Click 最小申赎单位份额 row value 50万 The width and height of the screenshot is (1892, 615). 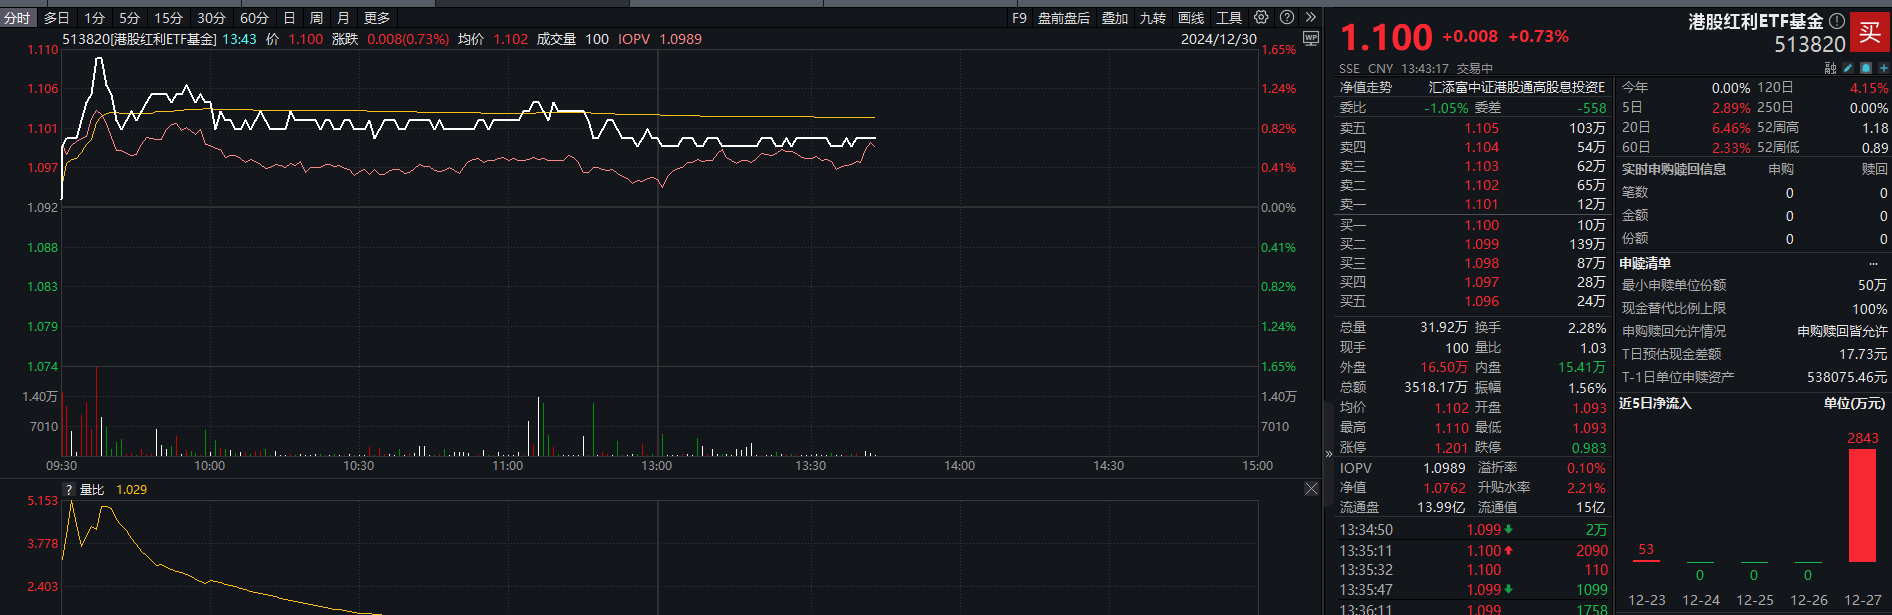tap(1872, 285)
